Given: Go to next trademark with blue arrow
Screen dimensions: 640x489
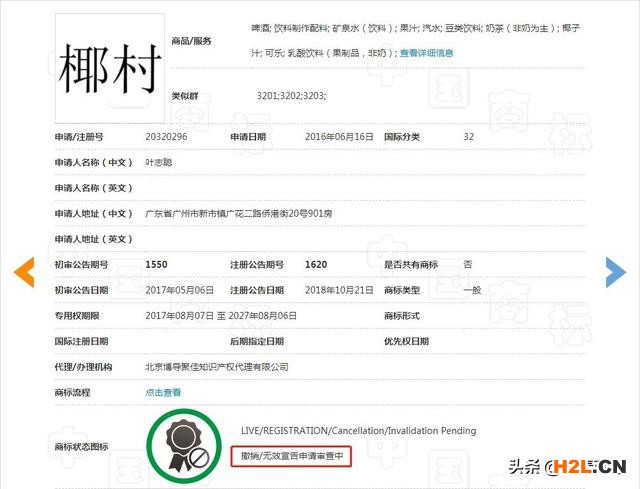Looking at the screenshot, I should [x=616, y=272].
